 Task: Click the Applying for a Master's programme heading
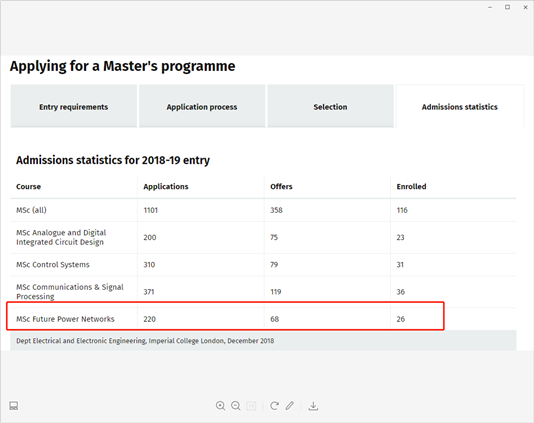[123, 66]
